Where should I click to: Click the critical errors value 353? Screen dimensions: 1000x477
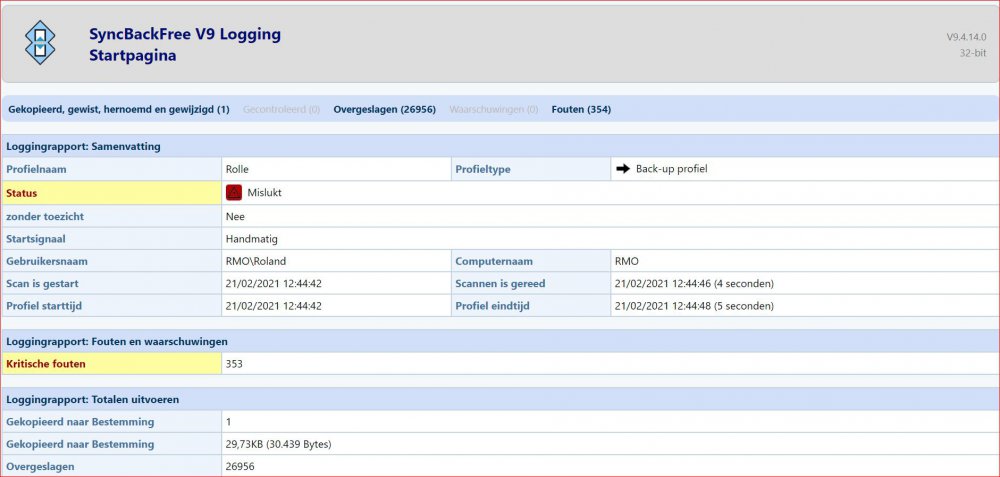click(234, 364)
